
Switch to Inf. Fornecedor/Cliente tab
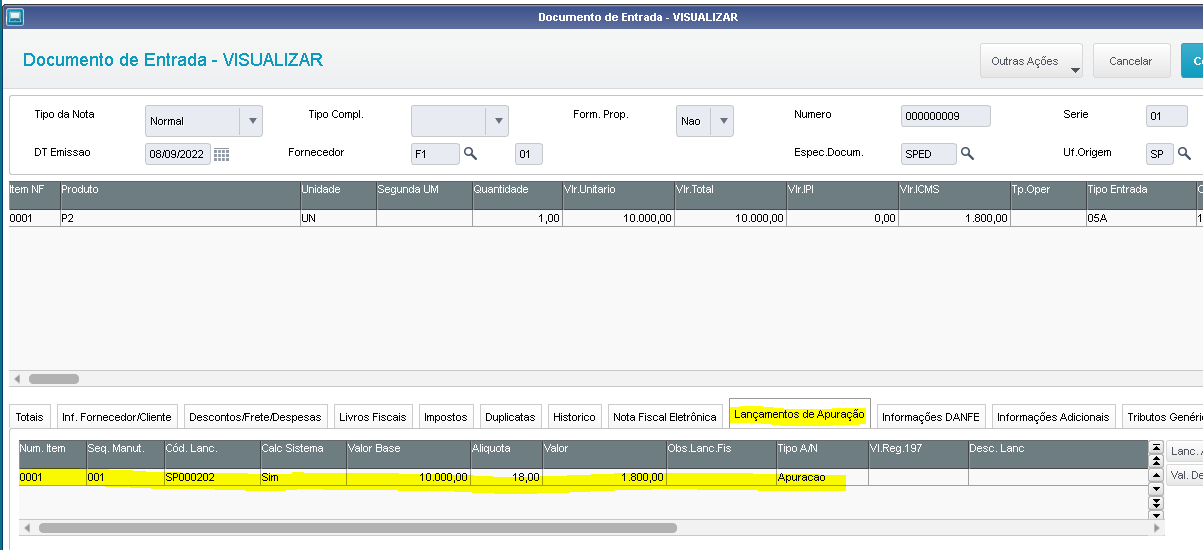coord(117,417)
